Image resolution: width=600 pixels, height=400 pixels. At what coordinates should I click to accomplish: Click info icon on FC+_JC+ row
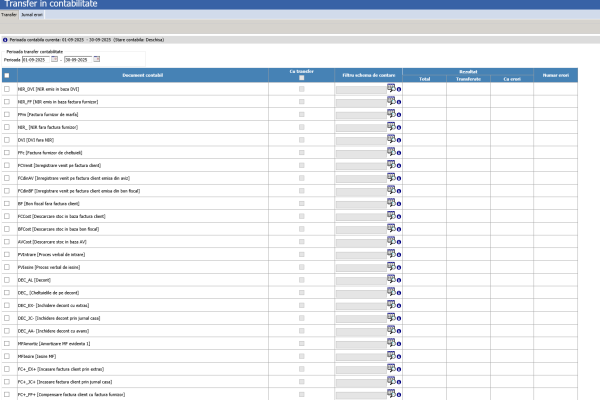pos(399,382)
